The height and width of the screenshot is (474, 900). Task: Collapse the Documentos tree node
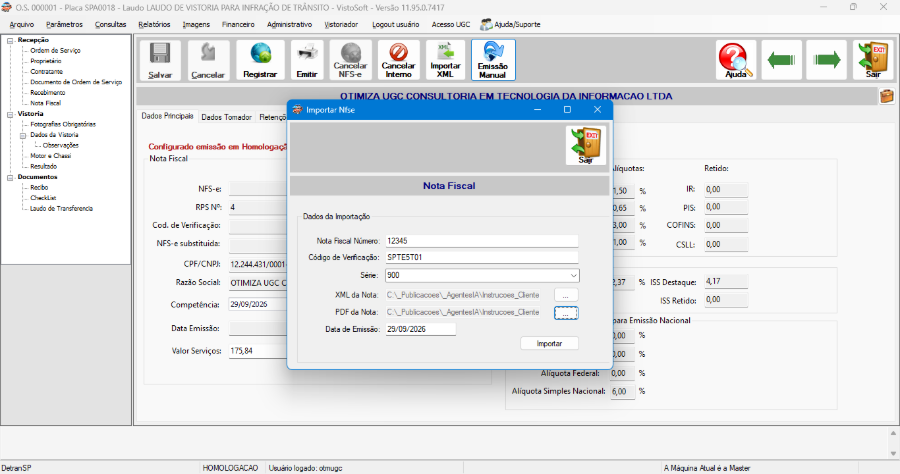coord(10,177)
